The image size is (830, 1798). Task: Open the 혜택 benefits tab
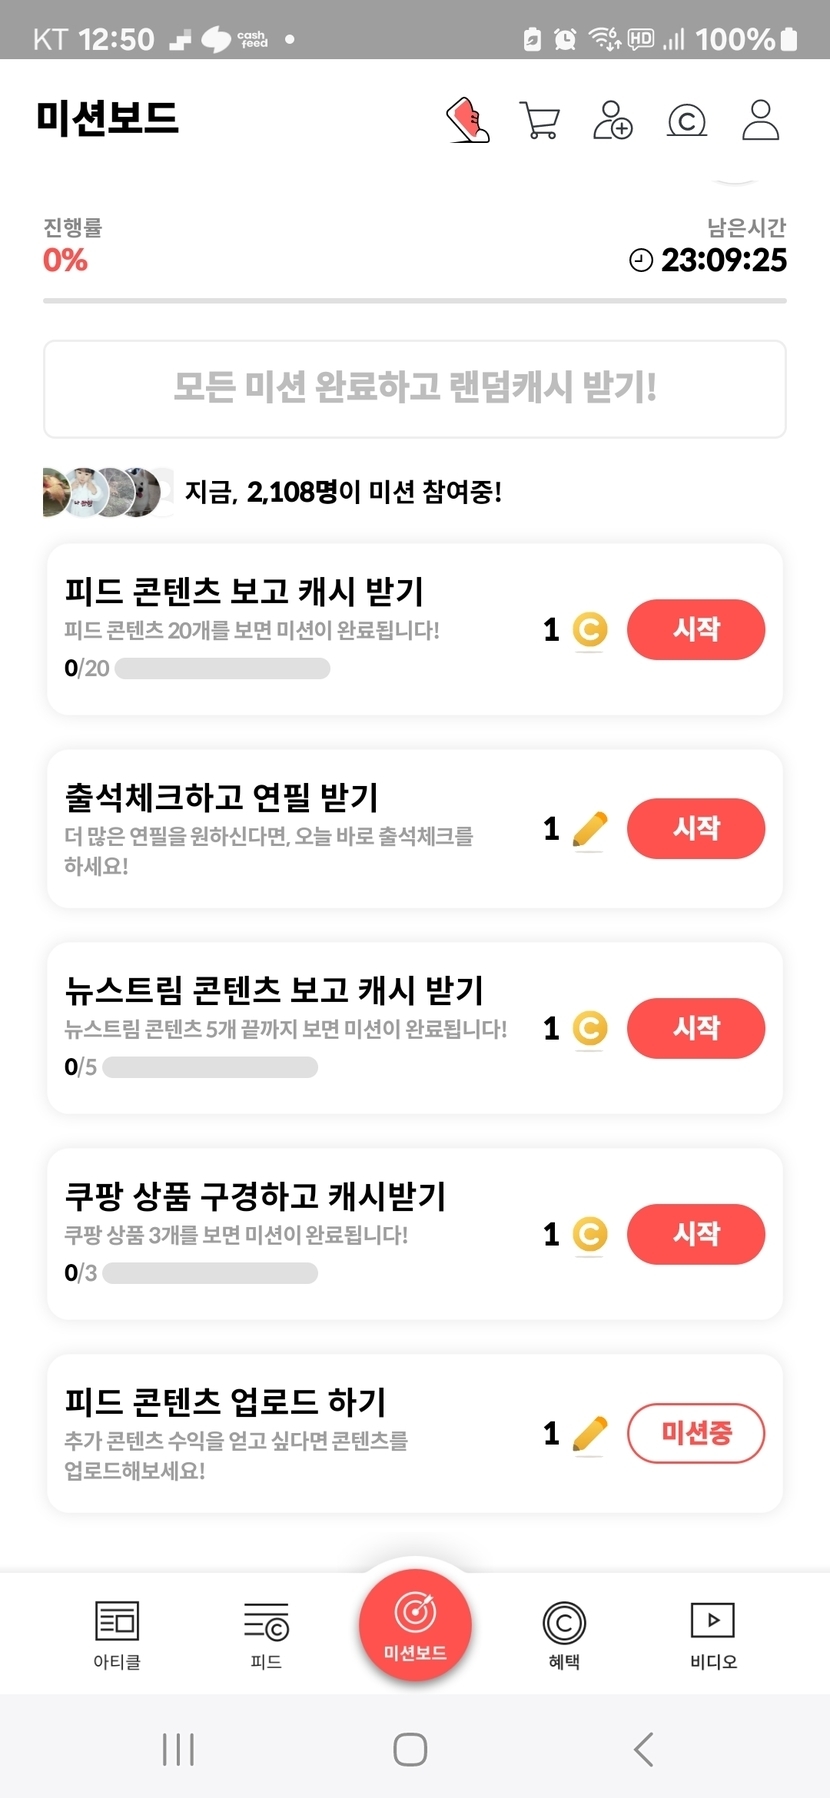click(x=564, y=1633)
